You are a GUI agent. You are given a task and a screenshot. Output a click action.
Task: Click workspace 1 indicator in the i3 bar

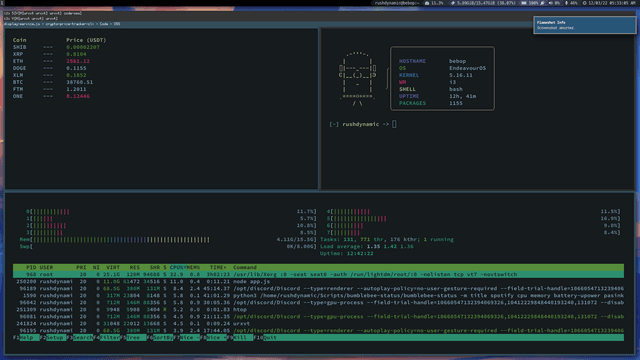point(2,3)
